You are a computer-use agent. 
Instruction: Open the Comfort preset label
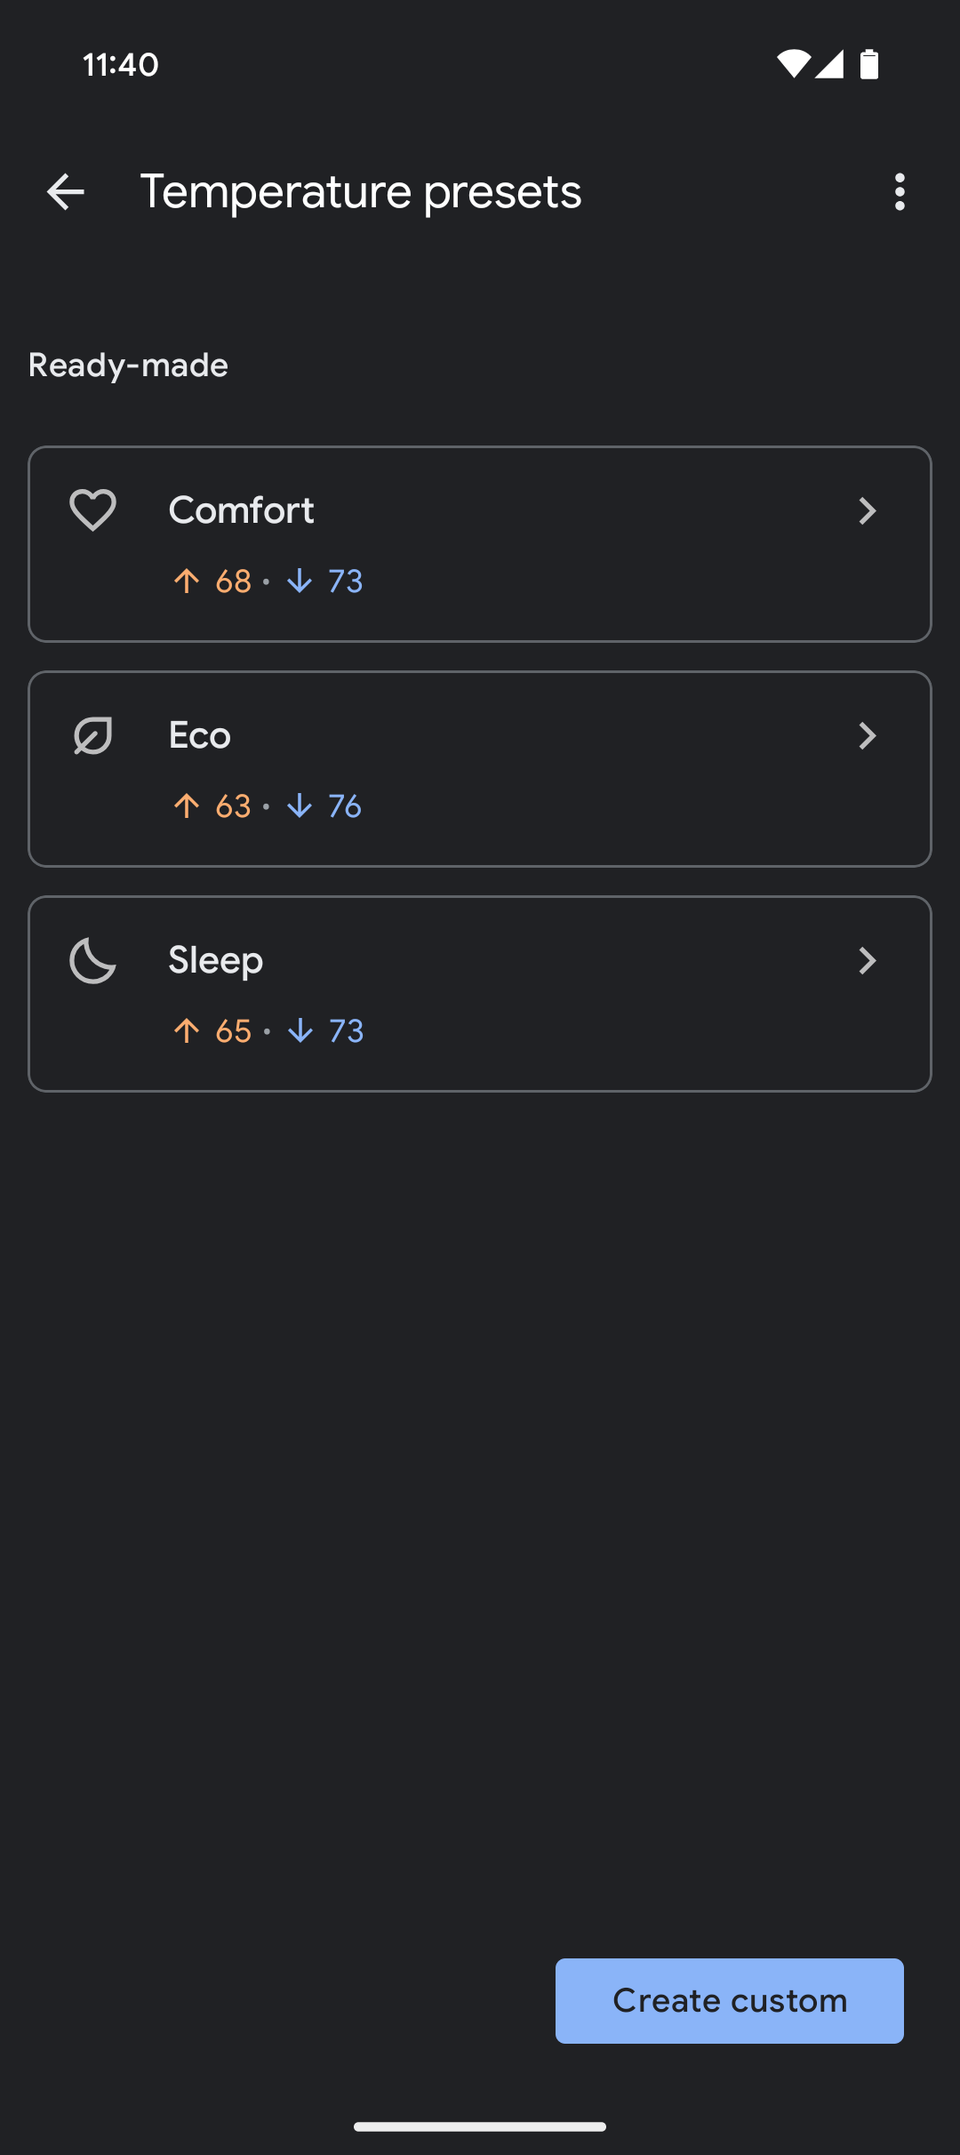point(241,510)
